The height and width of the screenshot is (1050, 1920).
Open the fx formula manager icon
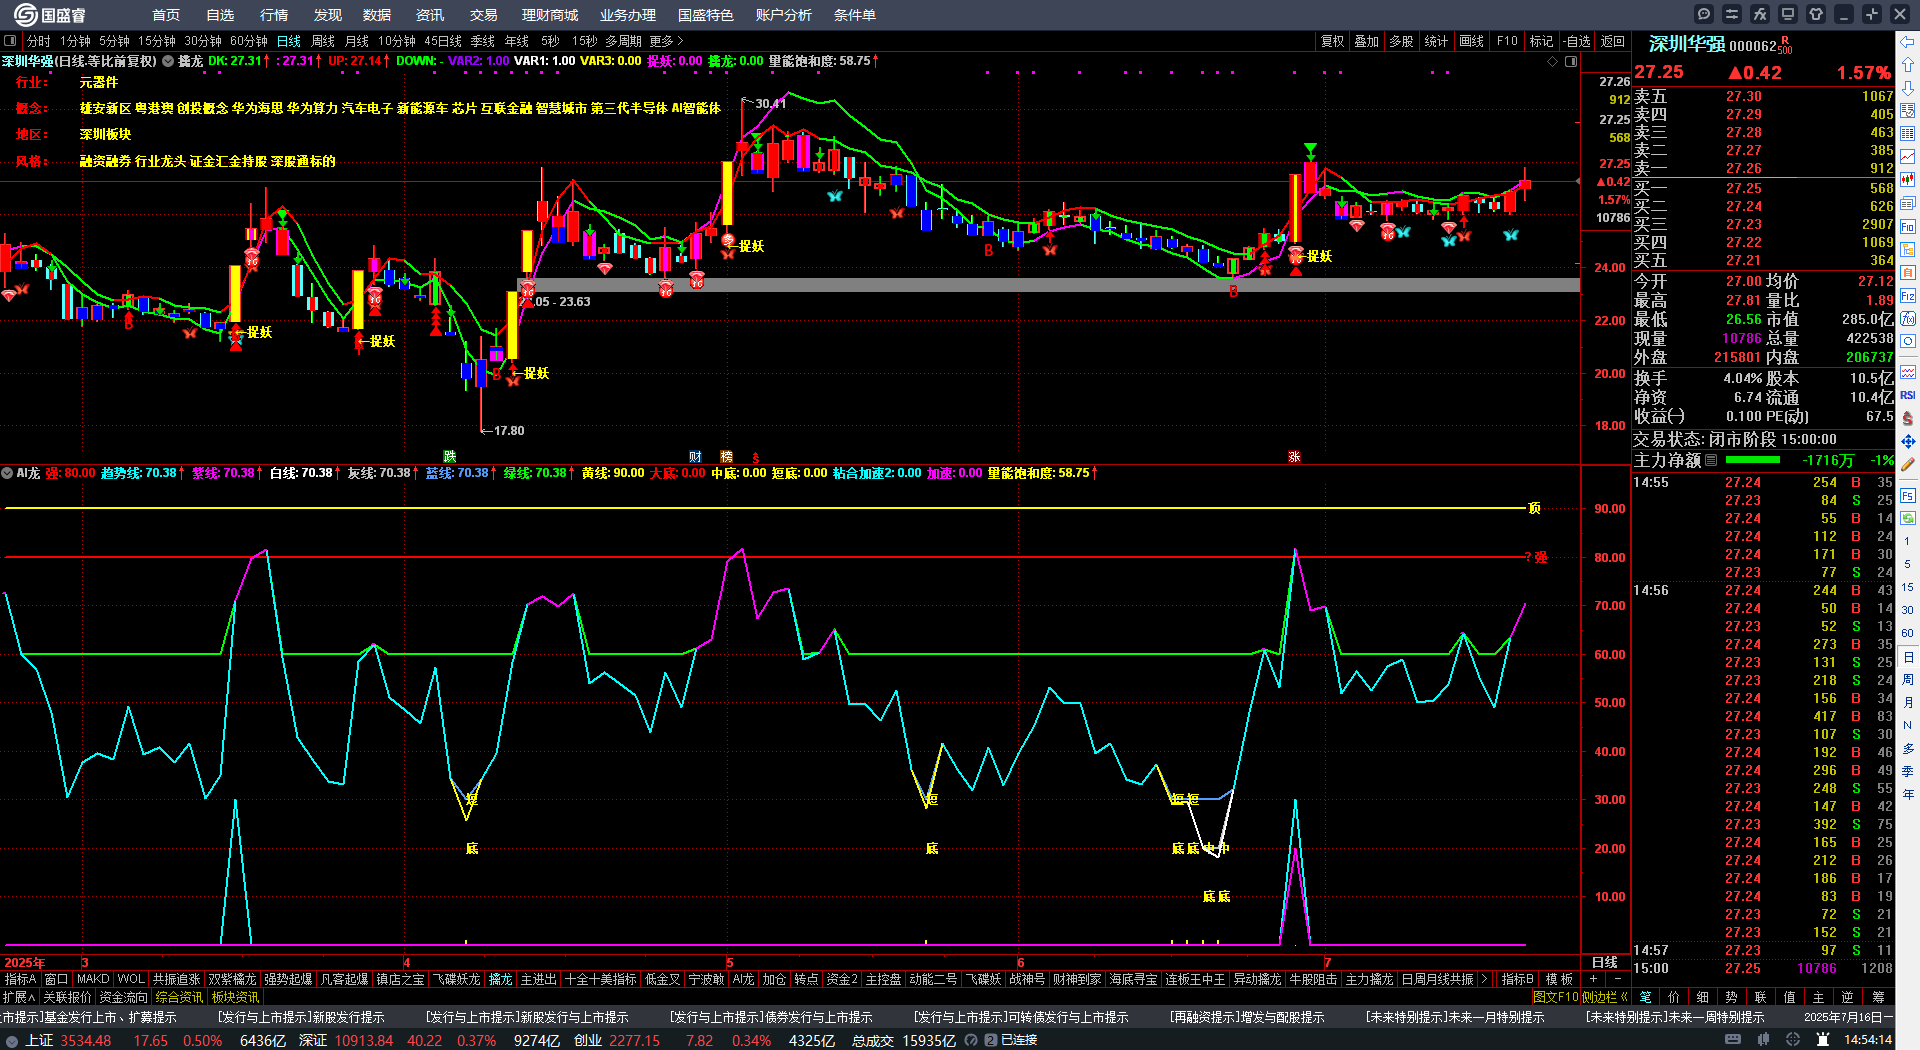tap(1760, 14)
